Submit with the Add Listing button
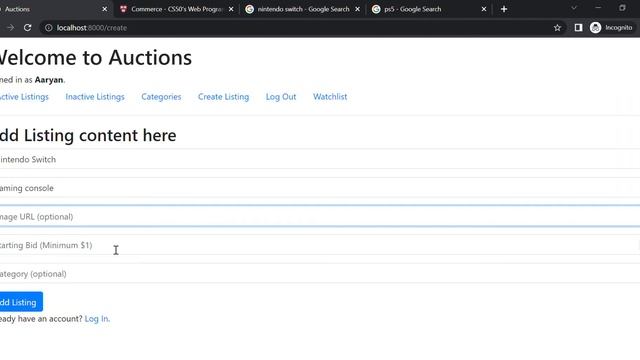 pos(20,302)
